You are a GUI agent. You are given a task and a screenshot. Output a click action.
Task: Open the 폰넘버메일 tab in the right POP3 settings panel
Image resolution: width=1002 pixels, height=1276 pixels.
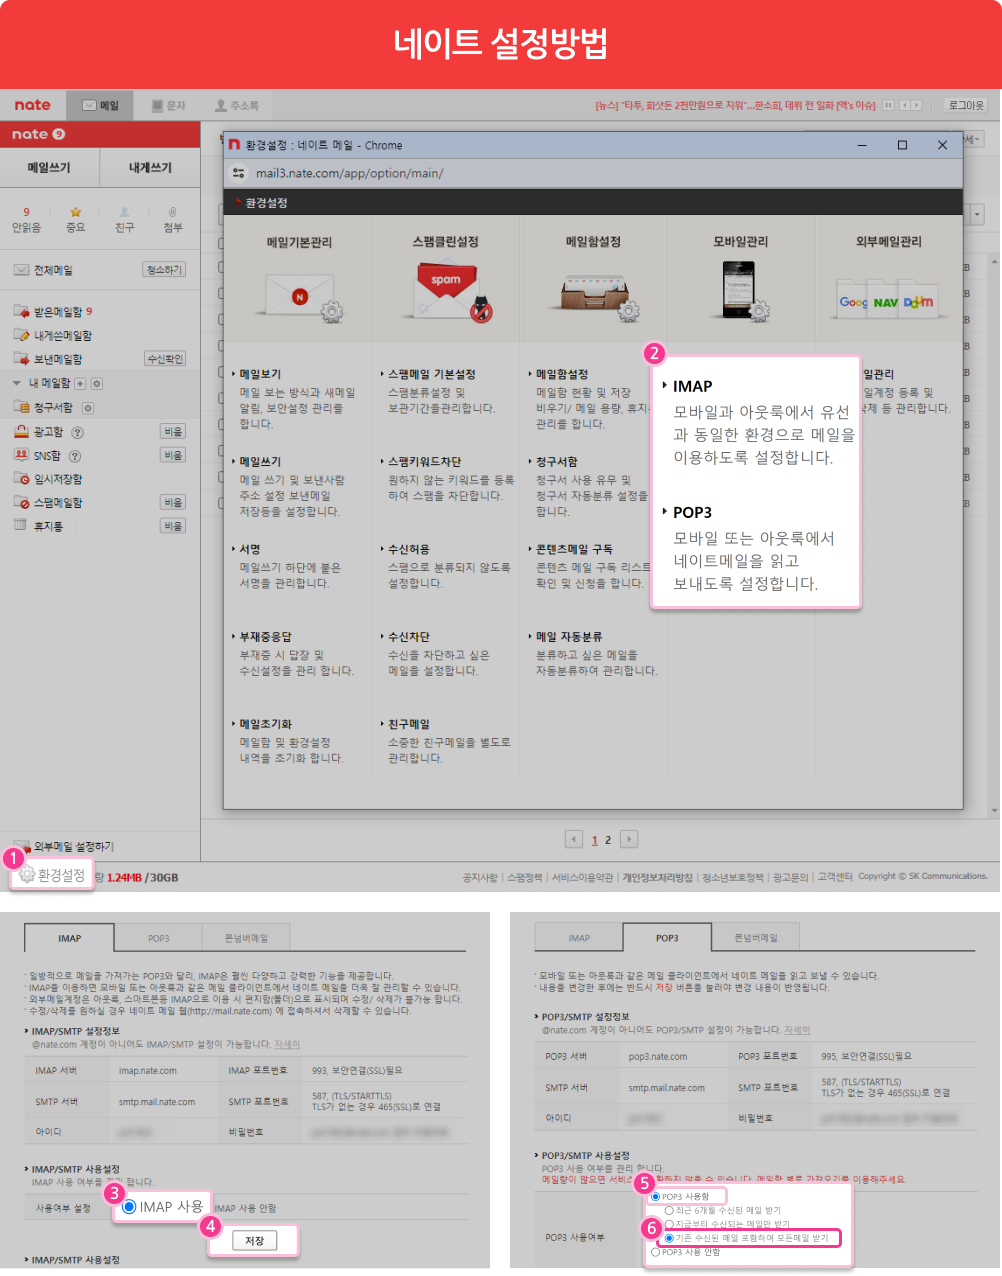(756, 938)
